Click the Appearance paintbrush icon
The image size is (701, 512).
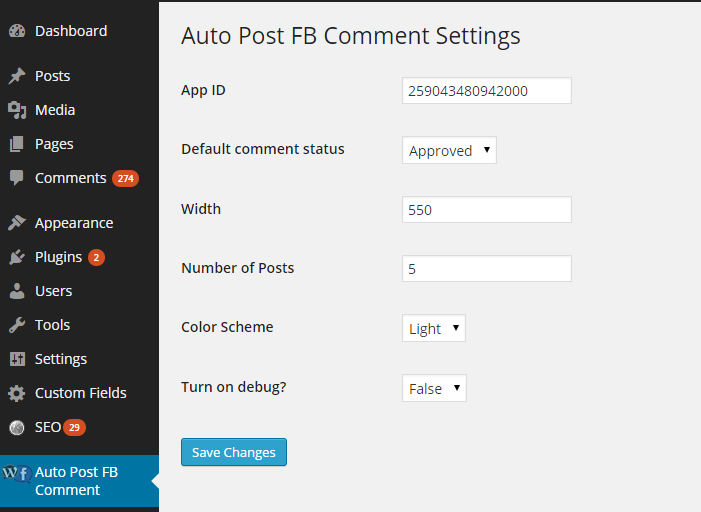[x=17, y=222]
